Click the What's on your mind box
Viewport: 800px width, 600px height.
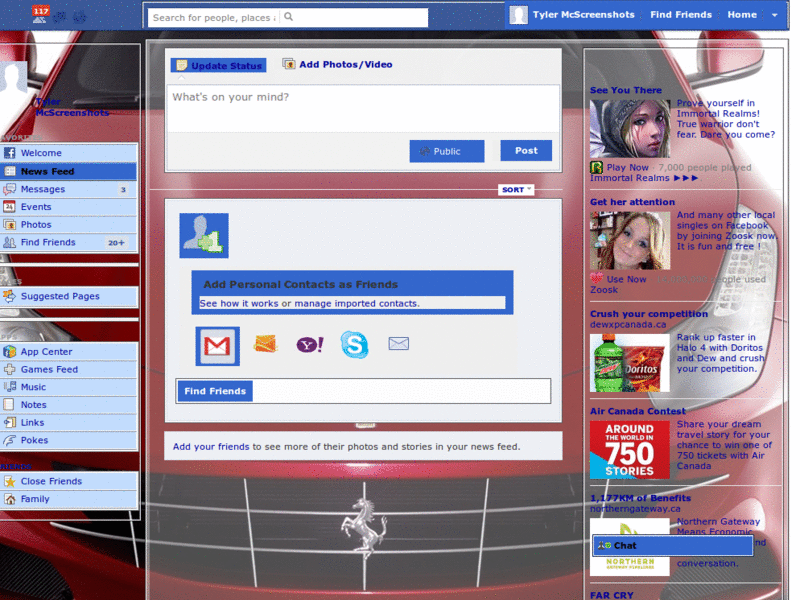(x=363, y=109)
